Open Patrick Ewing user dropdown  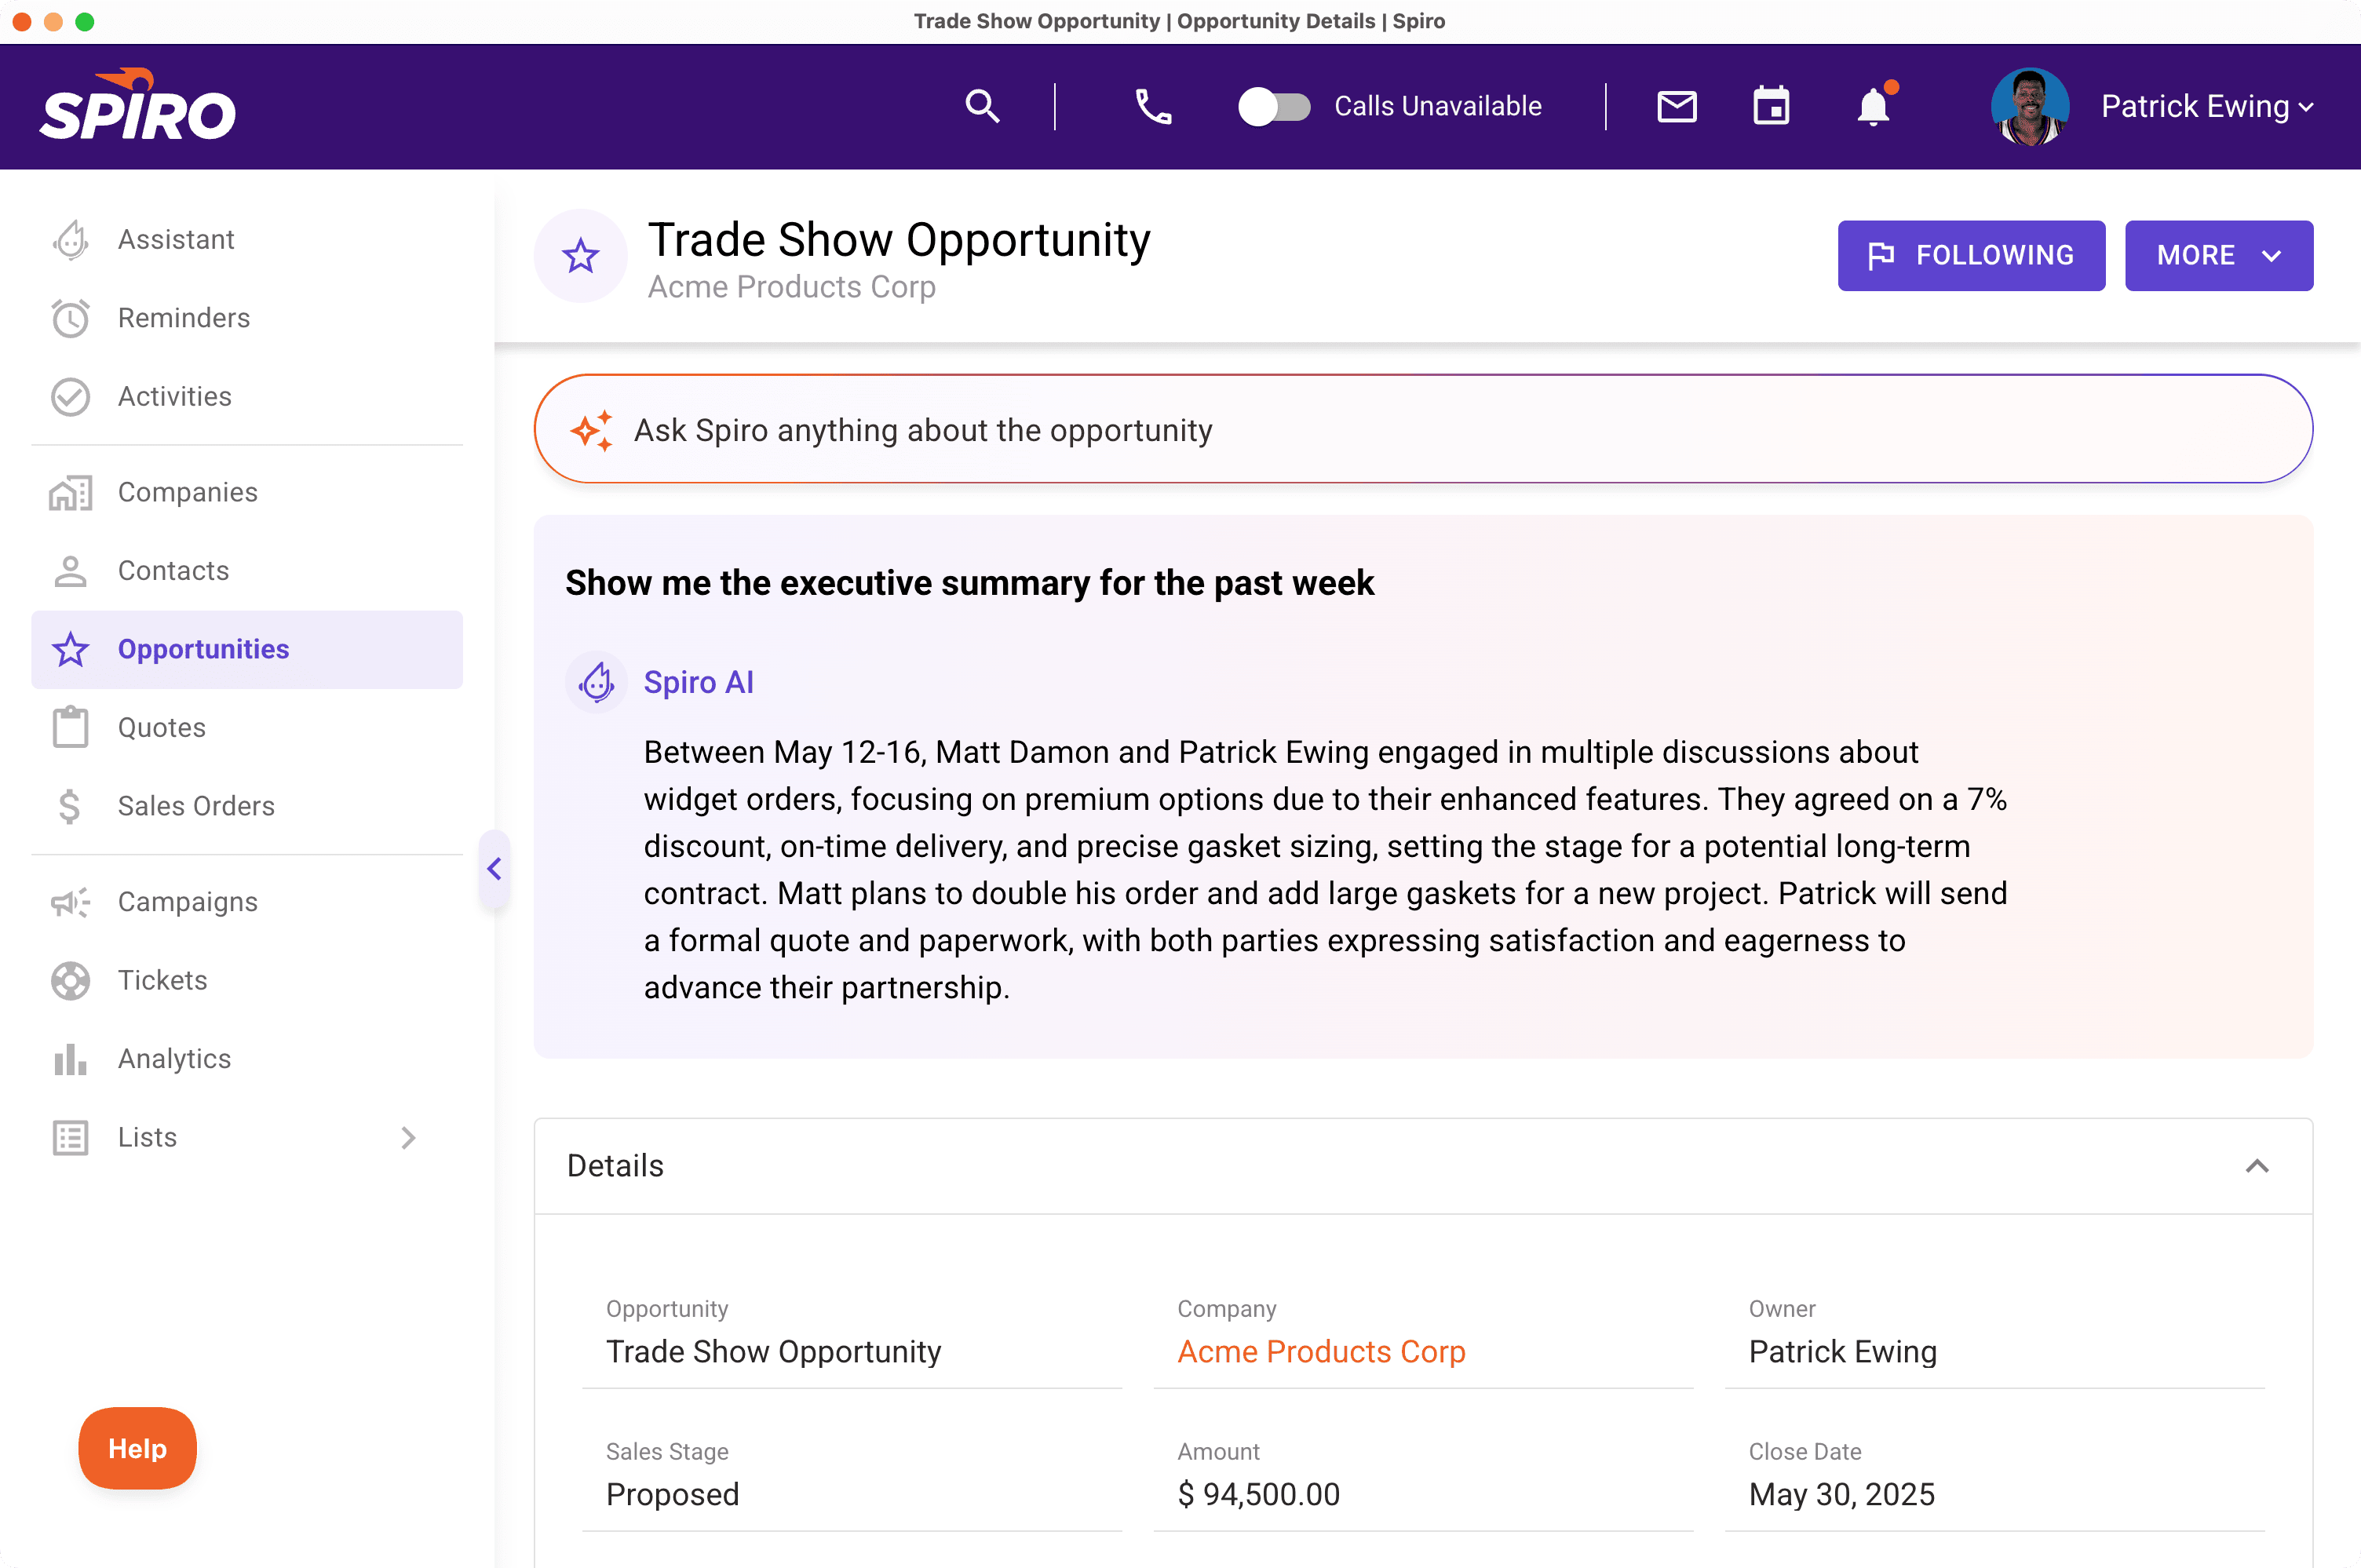click(x=2207, y=106)
